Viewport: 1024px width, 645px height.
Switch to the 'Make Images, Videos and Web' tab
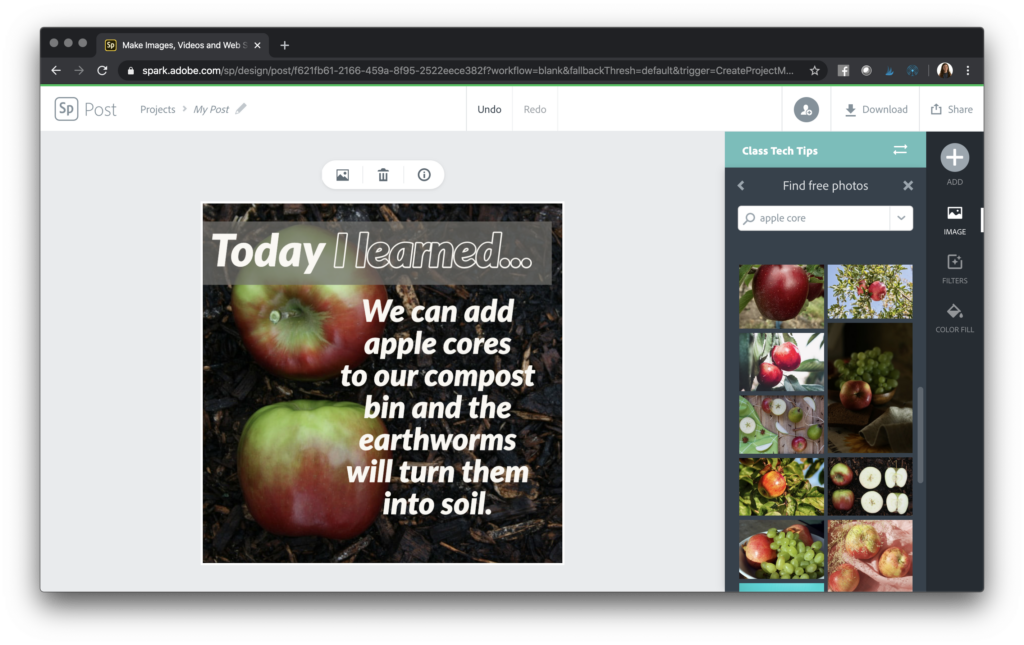coord(180,44)
